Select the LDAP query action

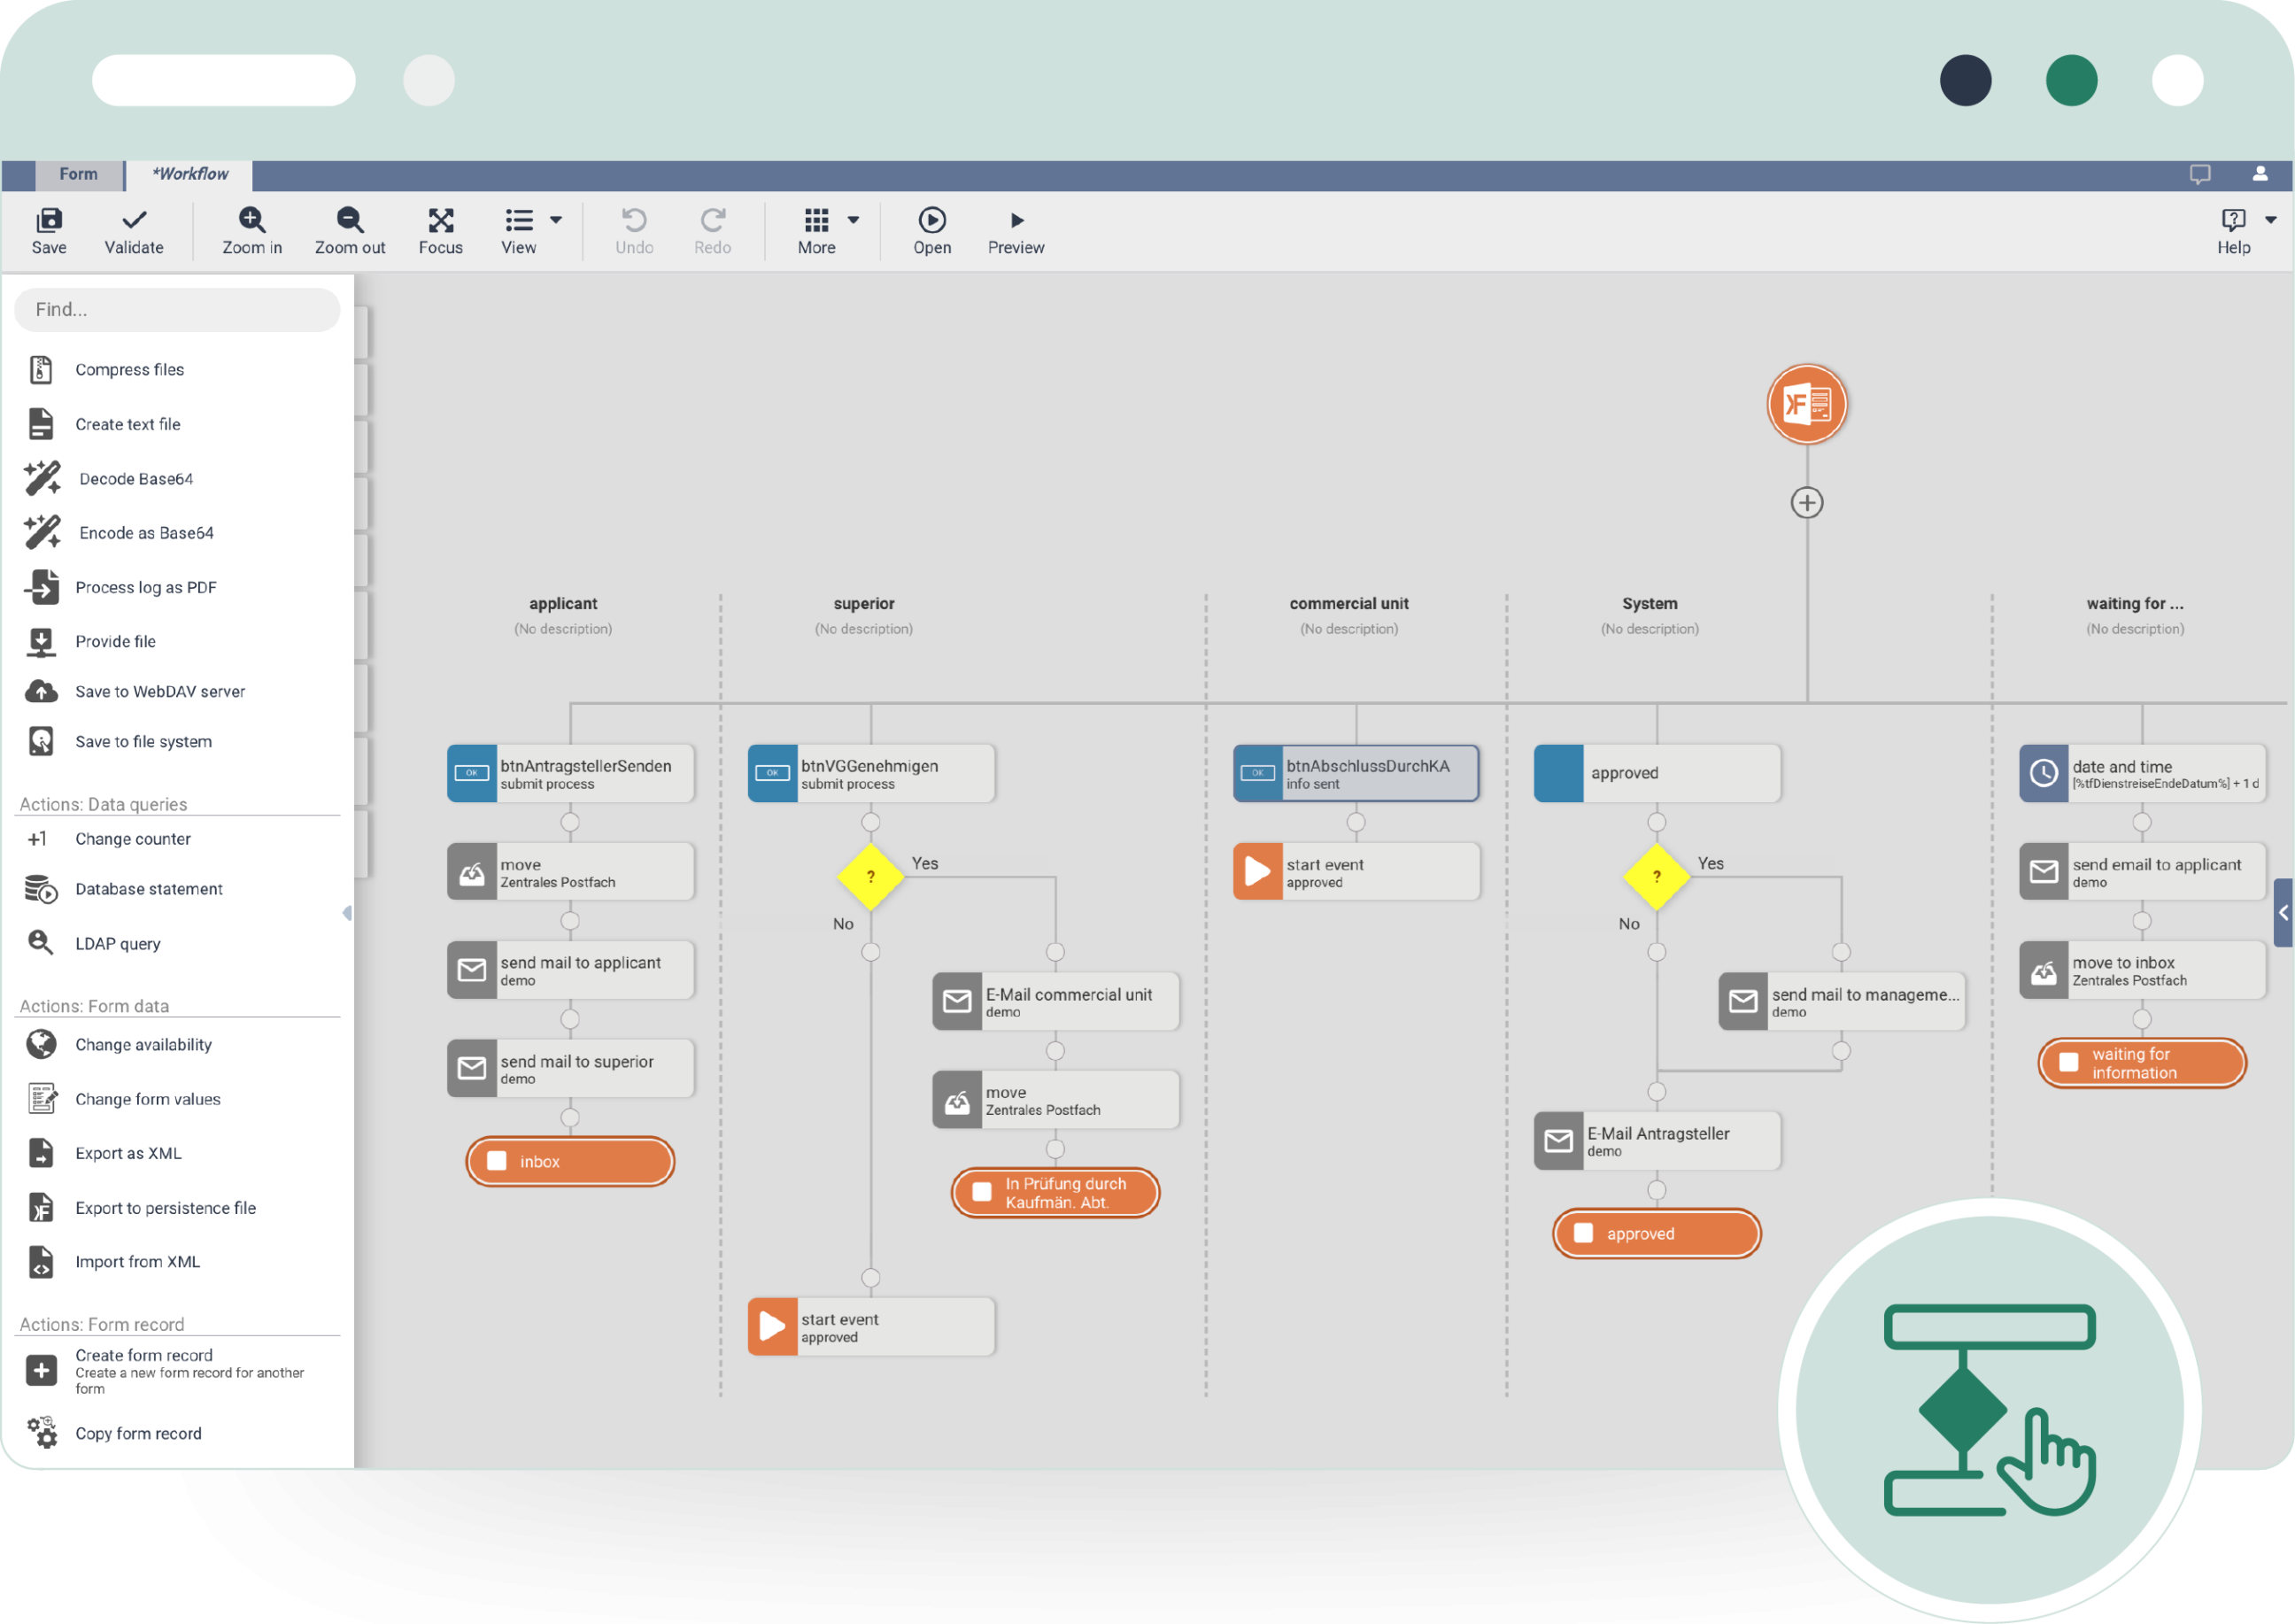117,943
